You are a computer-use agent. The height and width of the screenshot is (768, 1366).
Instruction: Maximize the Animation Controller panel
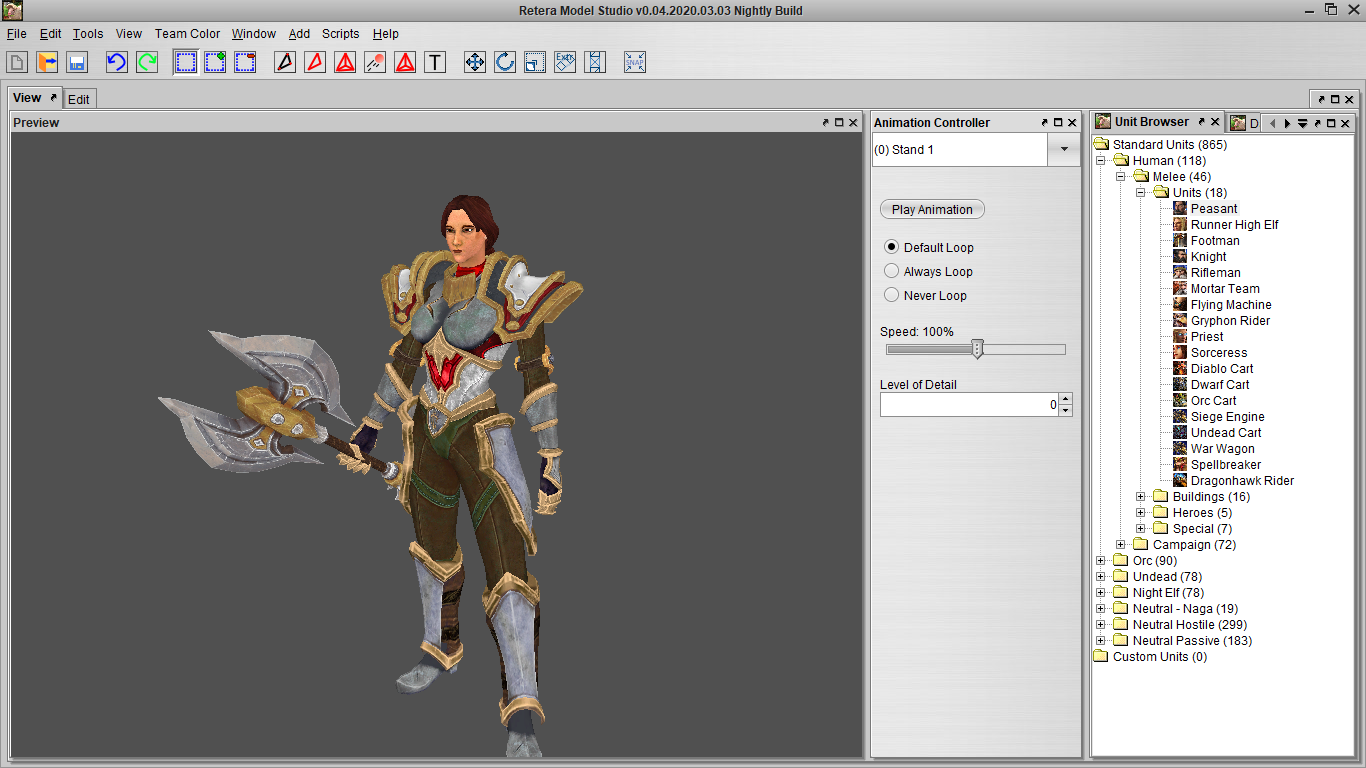1059,122
